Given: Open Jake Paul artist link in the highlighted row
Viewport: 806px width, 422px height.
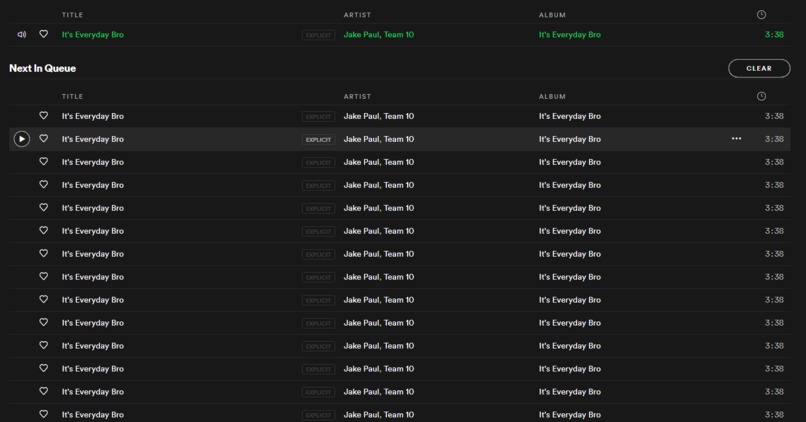Looking at the screenshot, I should pyautogui.click(x=361, y=139).
